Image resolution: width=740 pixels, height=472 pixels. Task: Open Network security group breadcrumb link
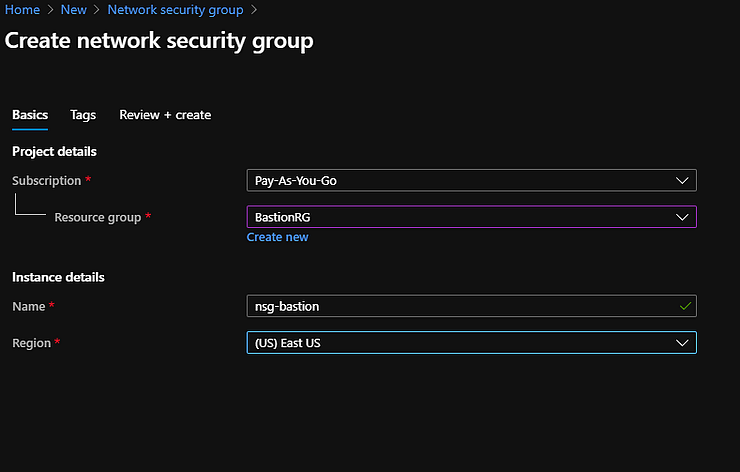(x=176, y=10)
